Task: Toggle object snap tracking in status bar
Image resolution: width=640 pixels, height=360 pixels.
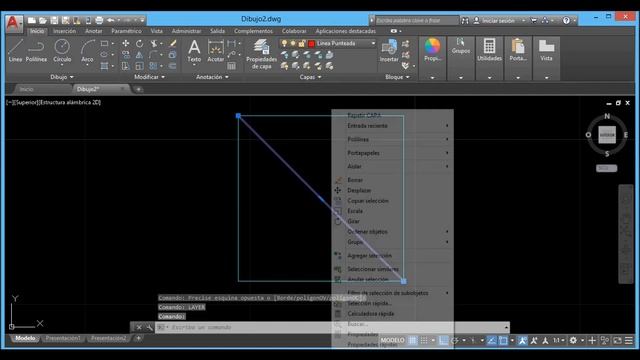Action: click(492, 340)
